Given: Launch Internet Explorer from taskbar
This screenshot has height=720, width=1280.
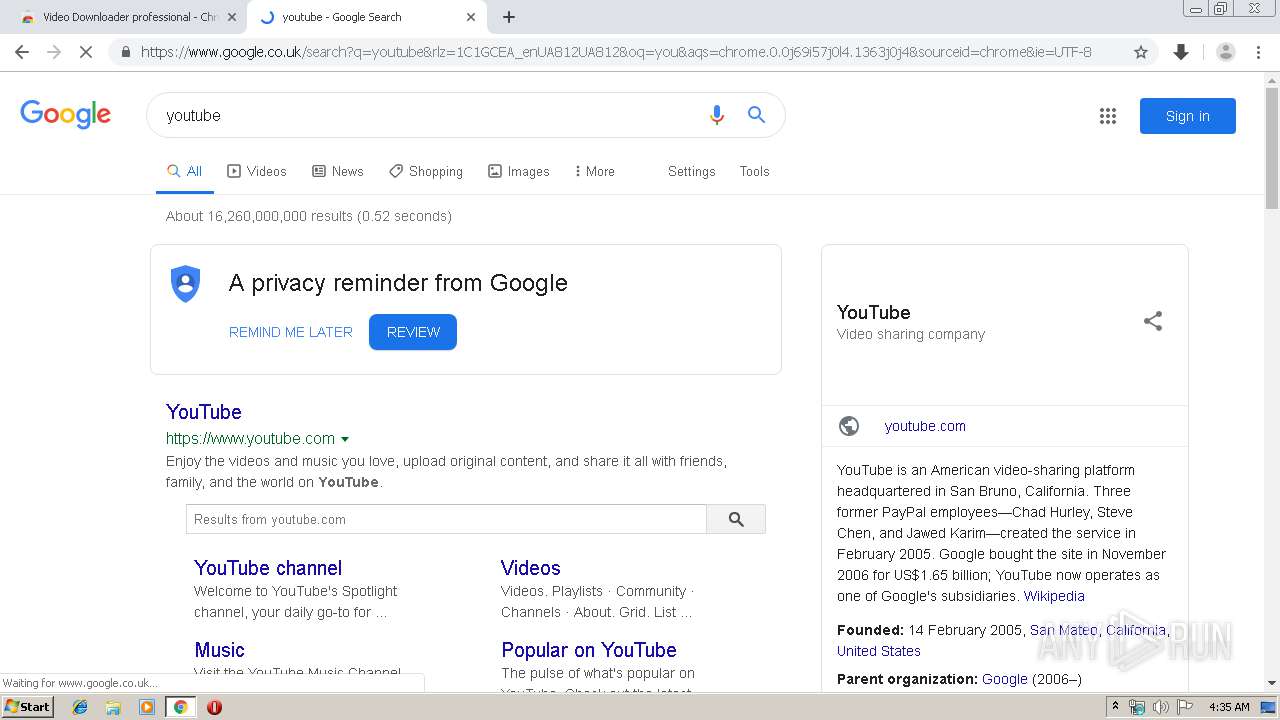Looking at the screenshot, I should tap(80, 707).
